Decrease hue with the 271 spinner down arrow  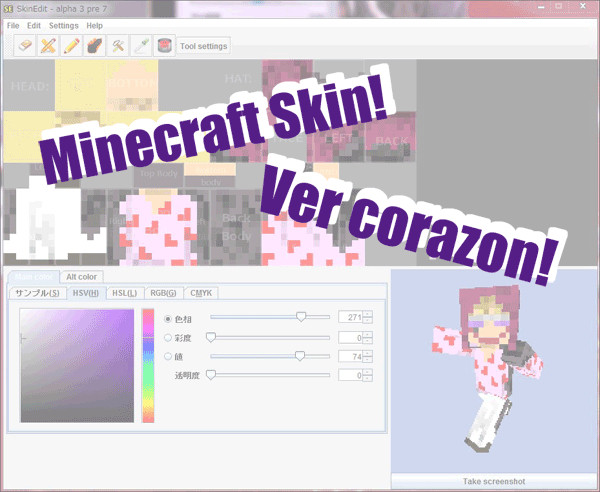click(367, 320)
